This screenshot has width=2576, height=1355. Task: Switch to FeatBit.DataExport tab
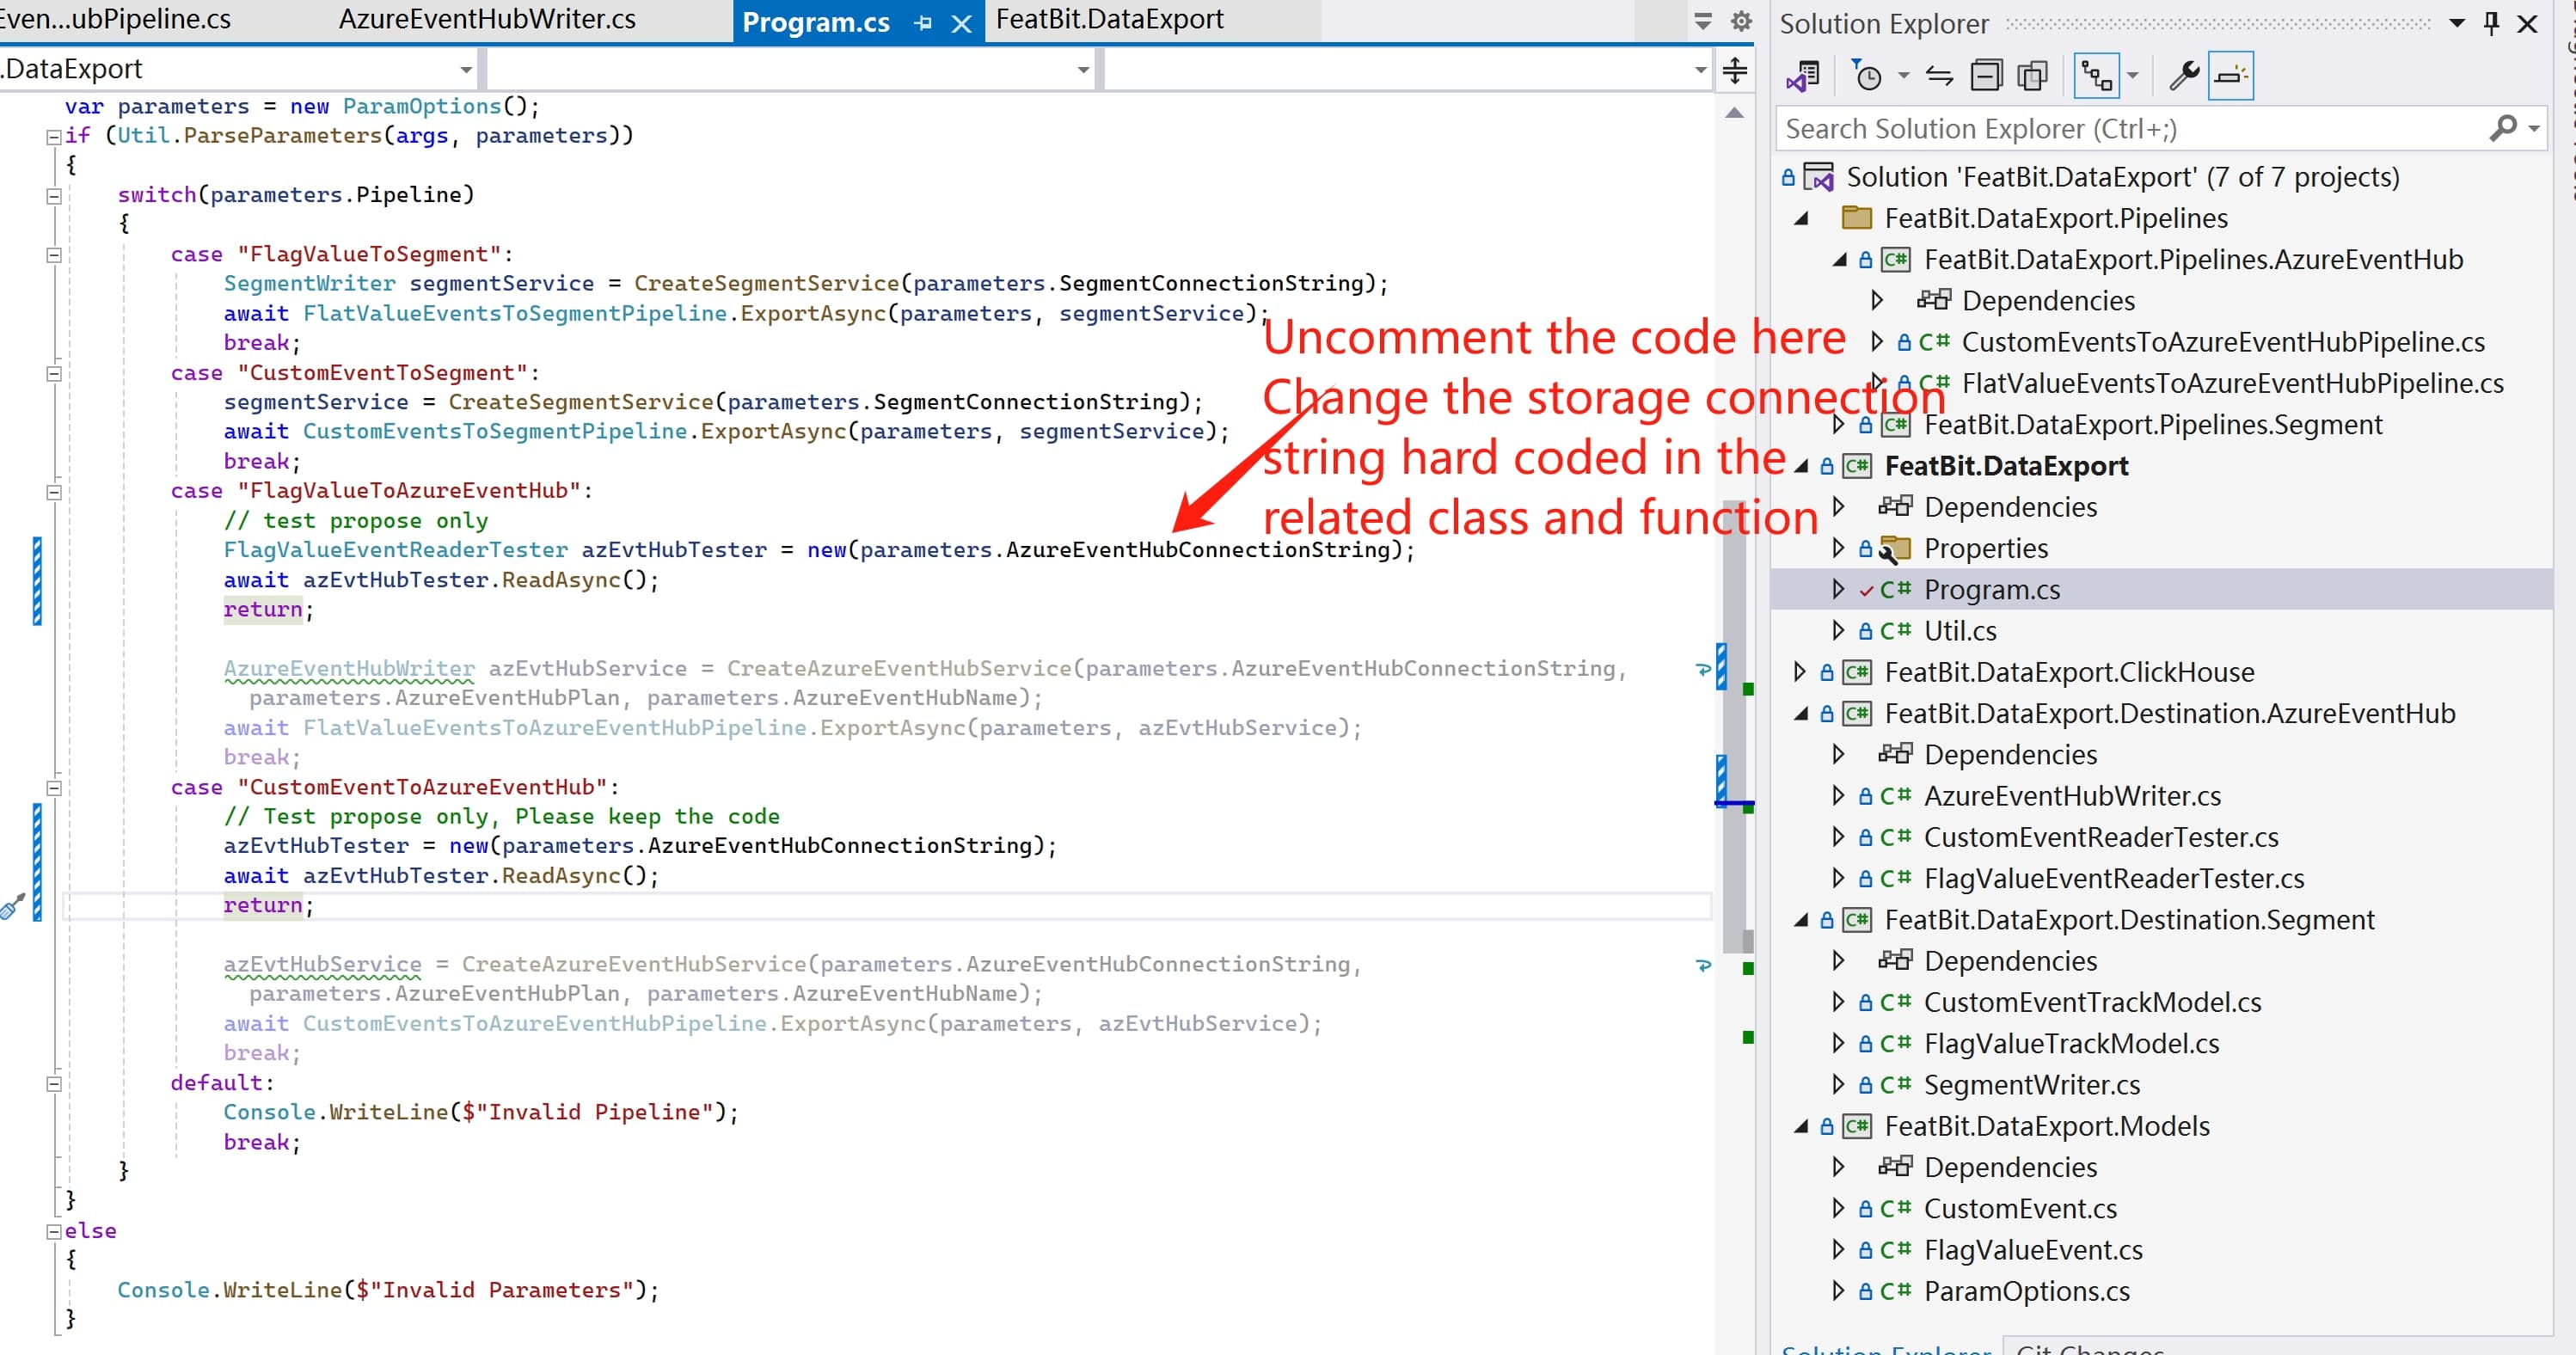pyautogui.click(x=1109, y=20)
